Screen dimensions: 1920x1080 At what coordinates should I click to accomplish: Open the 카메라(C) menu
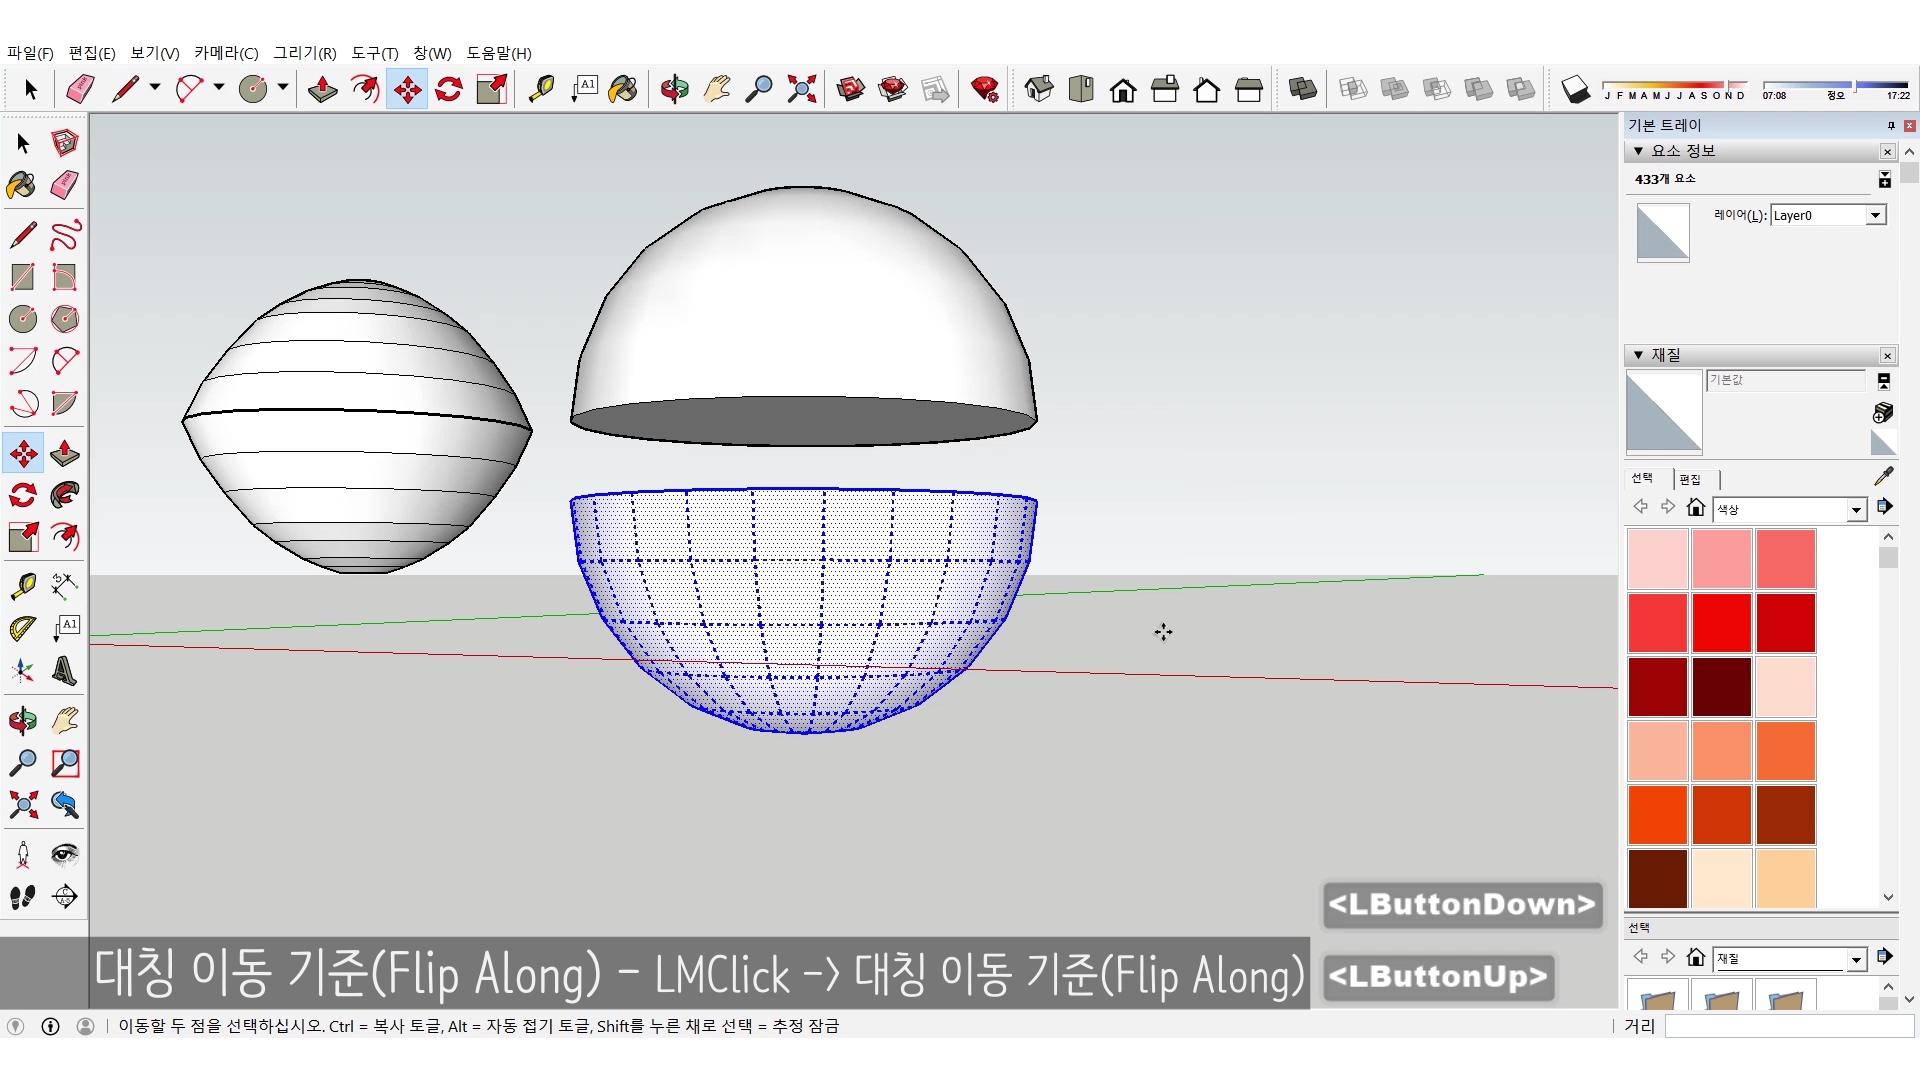coord(225,53)
